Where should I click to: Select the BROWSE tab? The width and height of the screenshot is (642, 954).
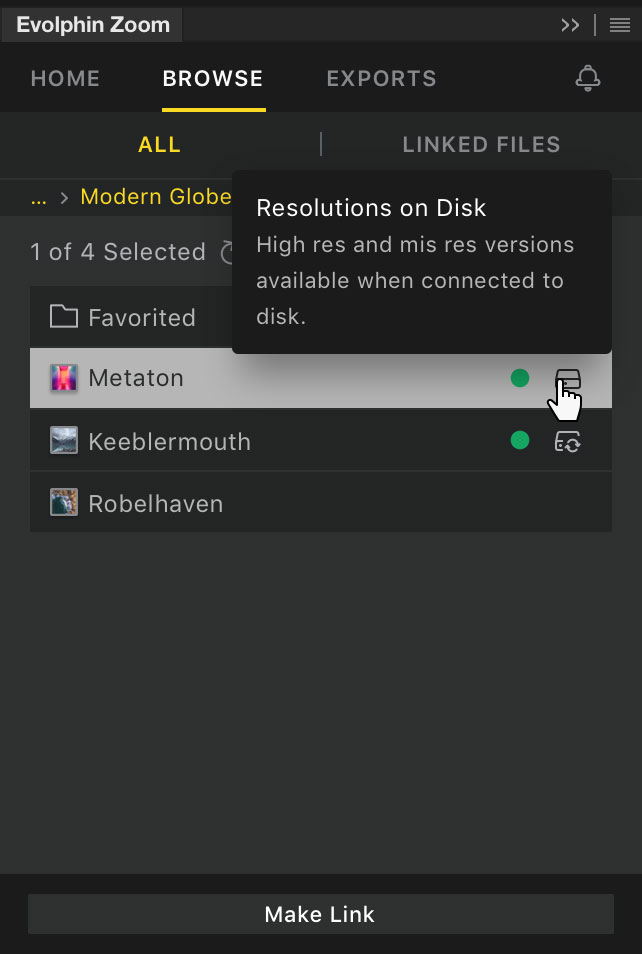coord(213,78)
